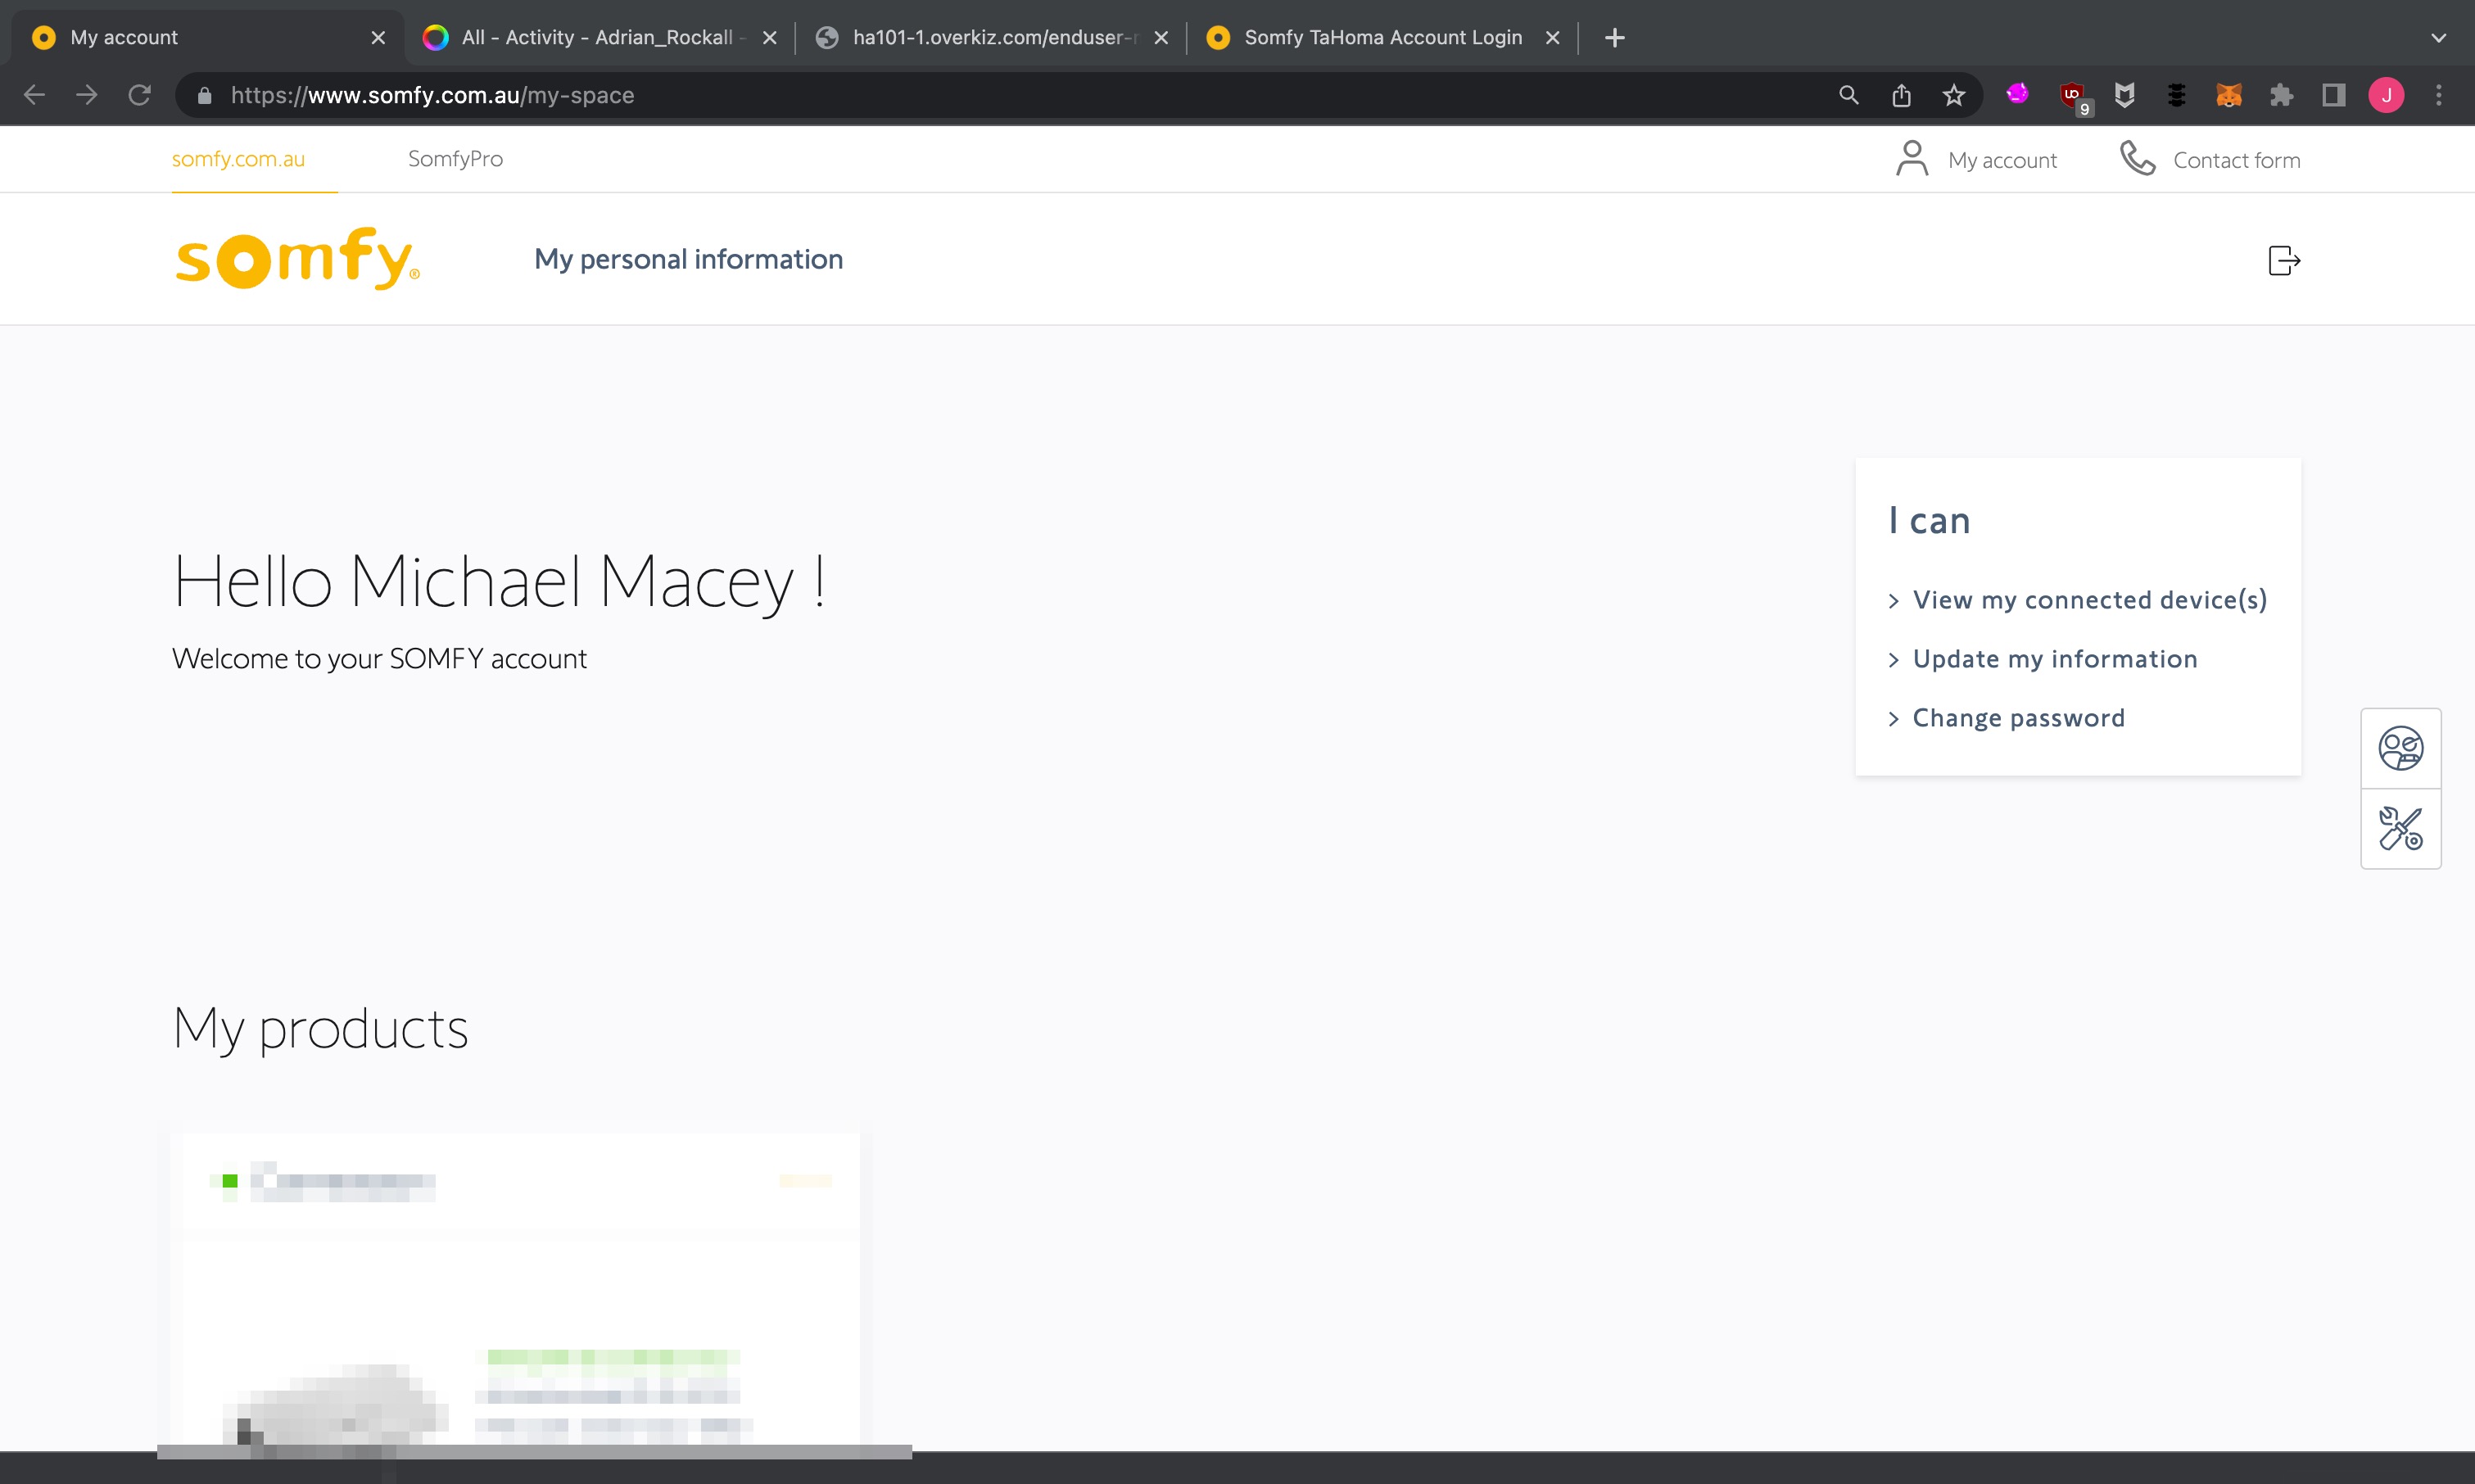Click the search magnifier in address bar
2475x1484 pixels.
point(1848,95)
